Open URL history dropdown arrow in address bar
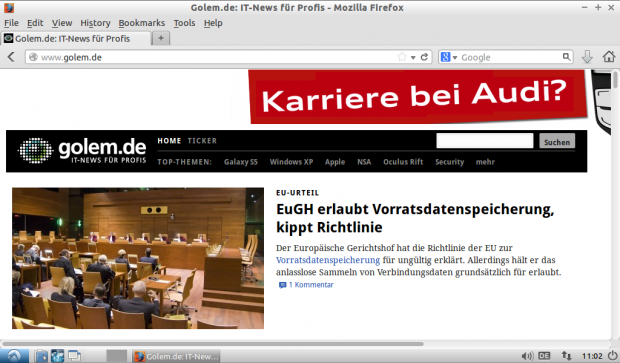Screen dimensions: 620x363 pos(413,57)
